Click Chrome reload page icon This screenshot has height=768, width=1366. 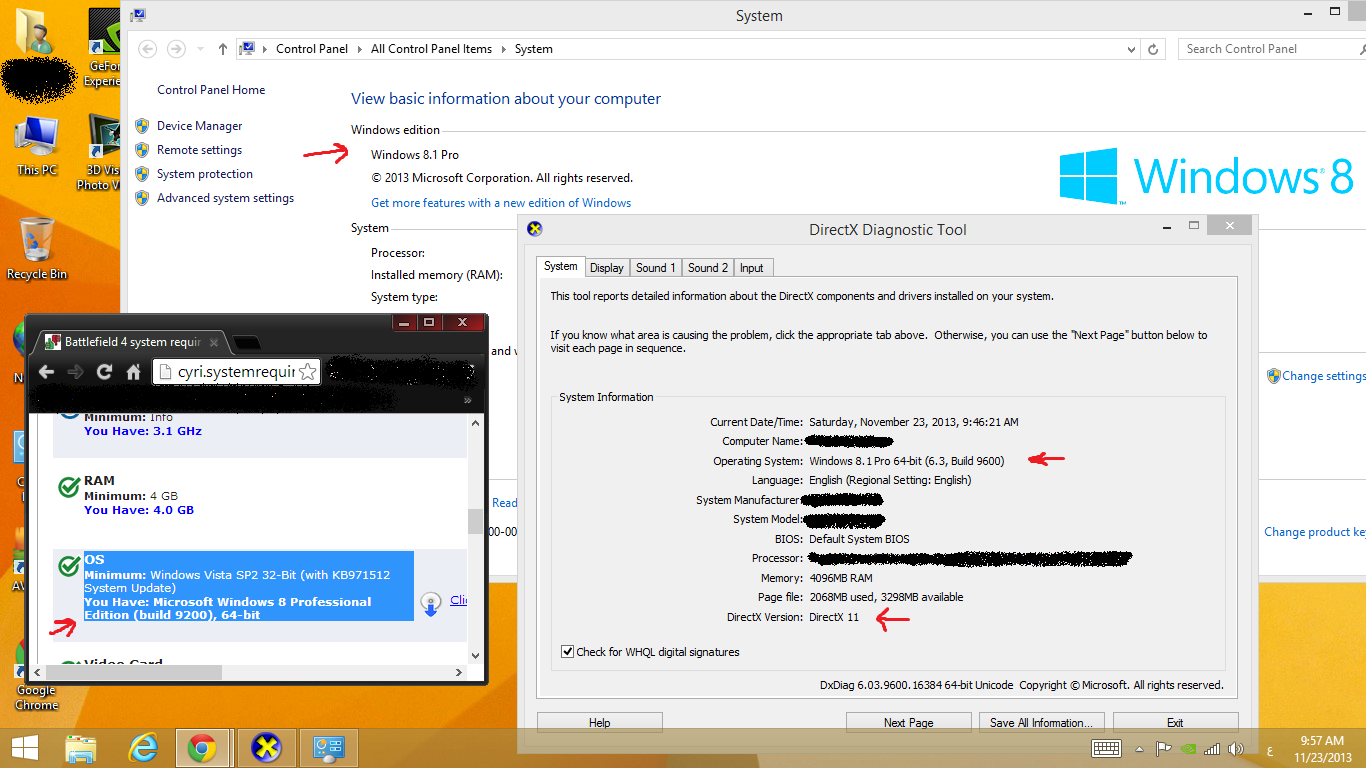click(x=104, y=372)
